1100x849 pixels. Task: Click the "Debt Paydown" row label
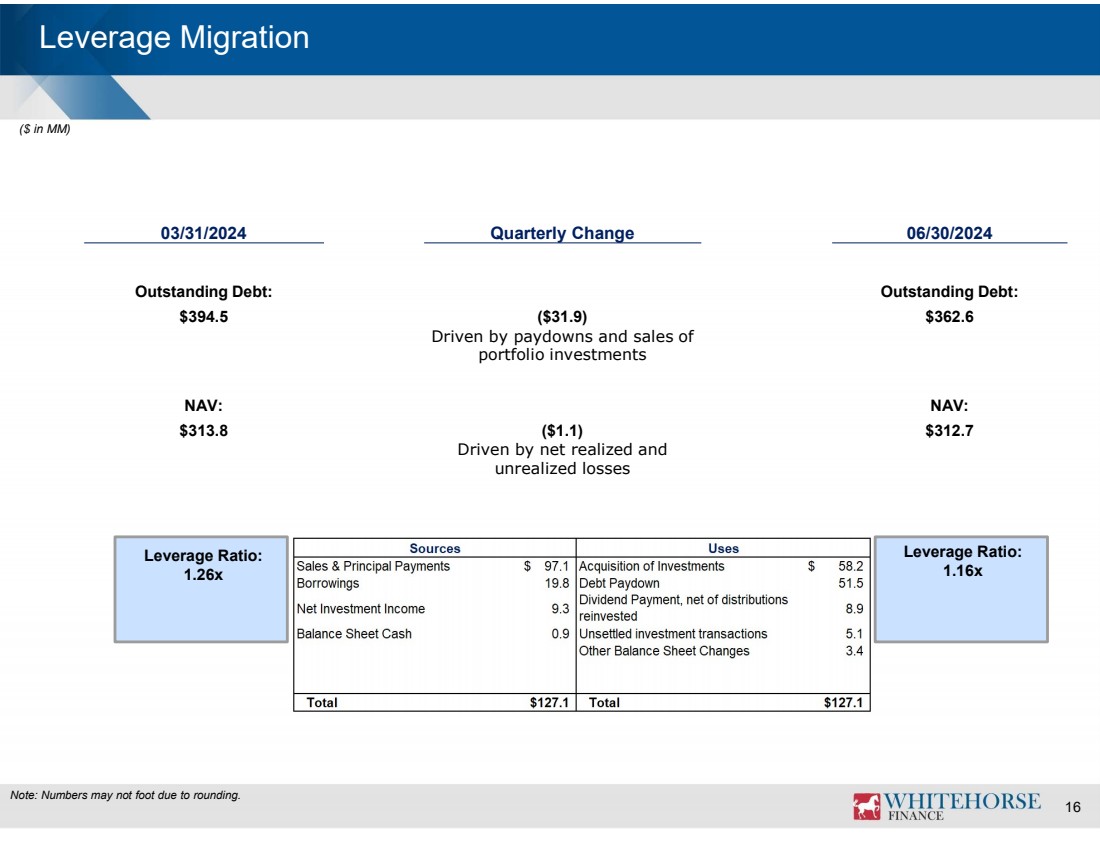619,583
